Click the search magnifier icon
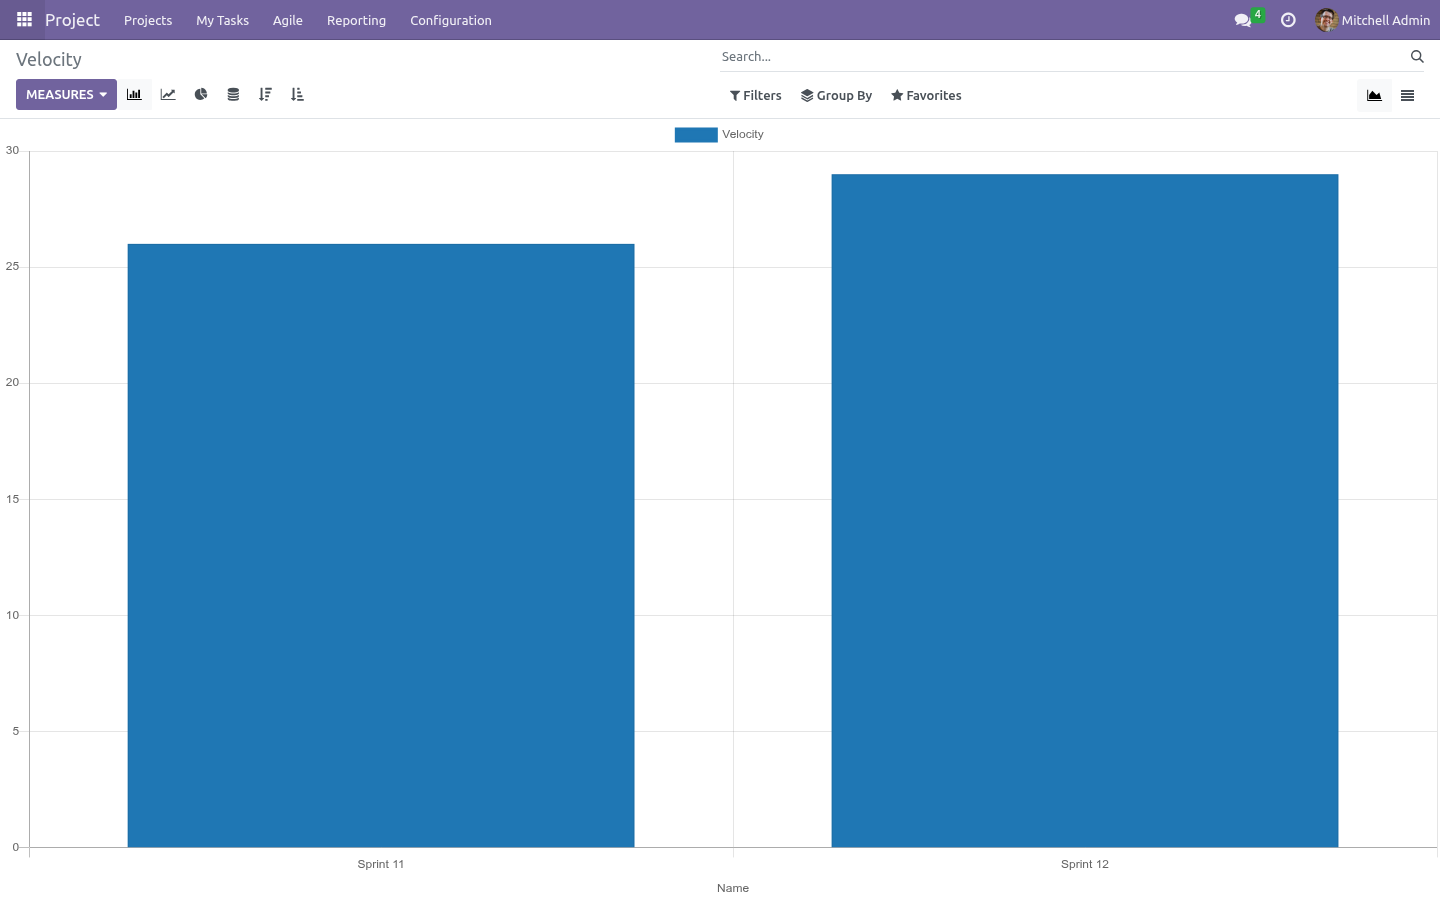Viewport: 1440px width, 900px height. [x=1417, y=57]
